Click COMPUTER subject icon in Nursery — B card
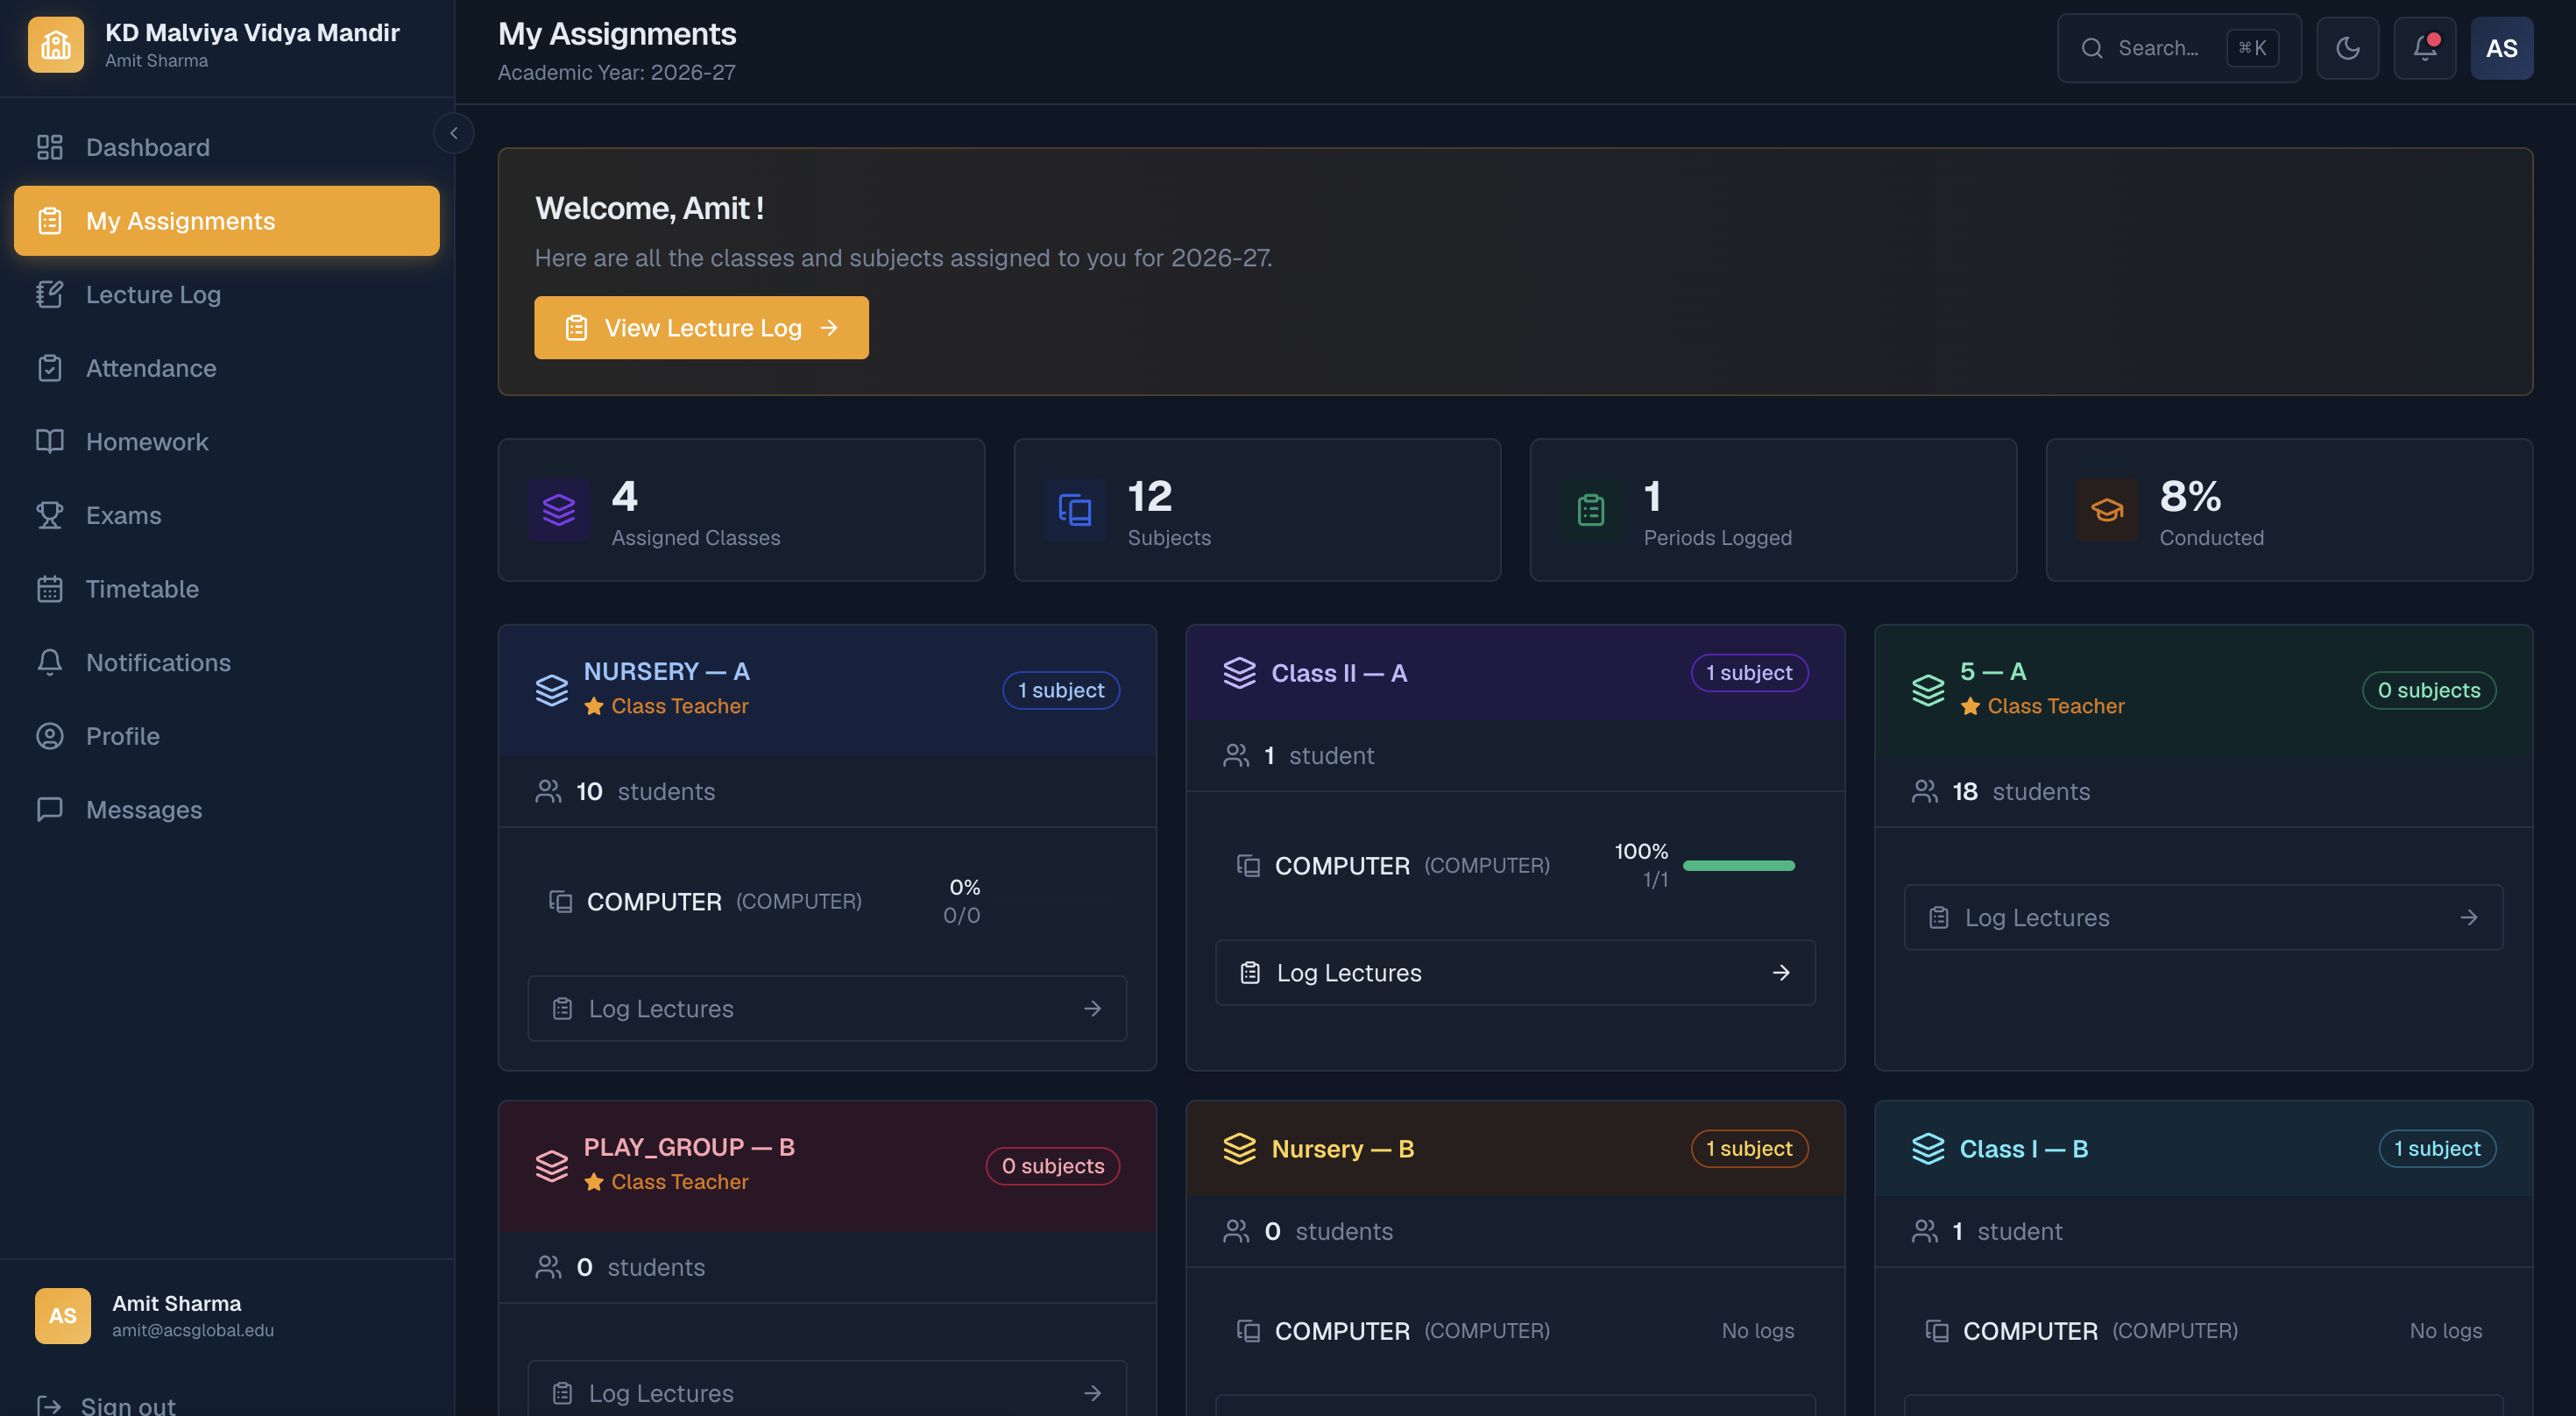 tap(1248, 1331)
